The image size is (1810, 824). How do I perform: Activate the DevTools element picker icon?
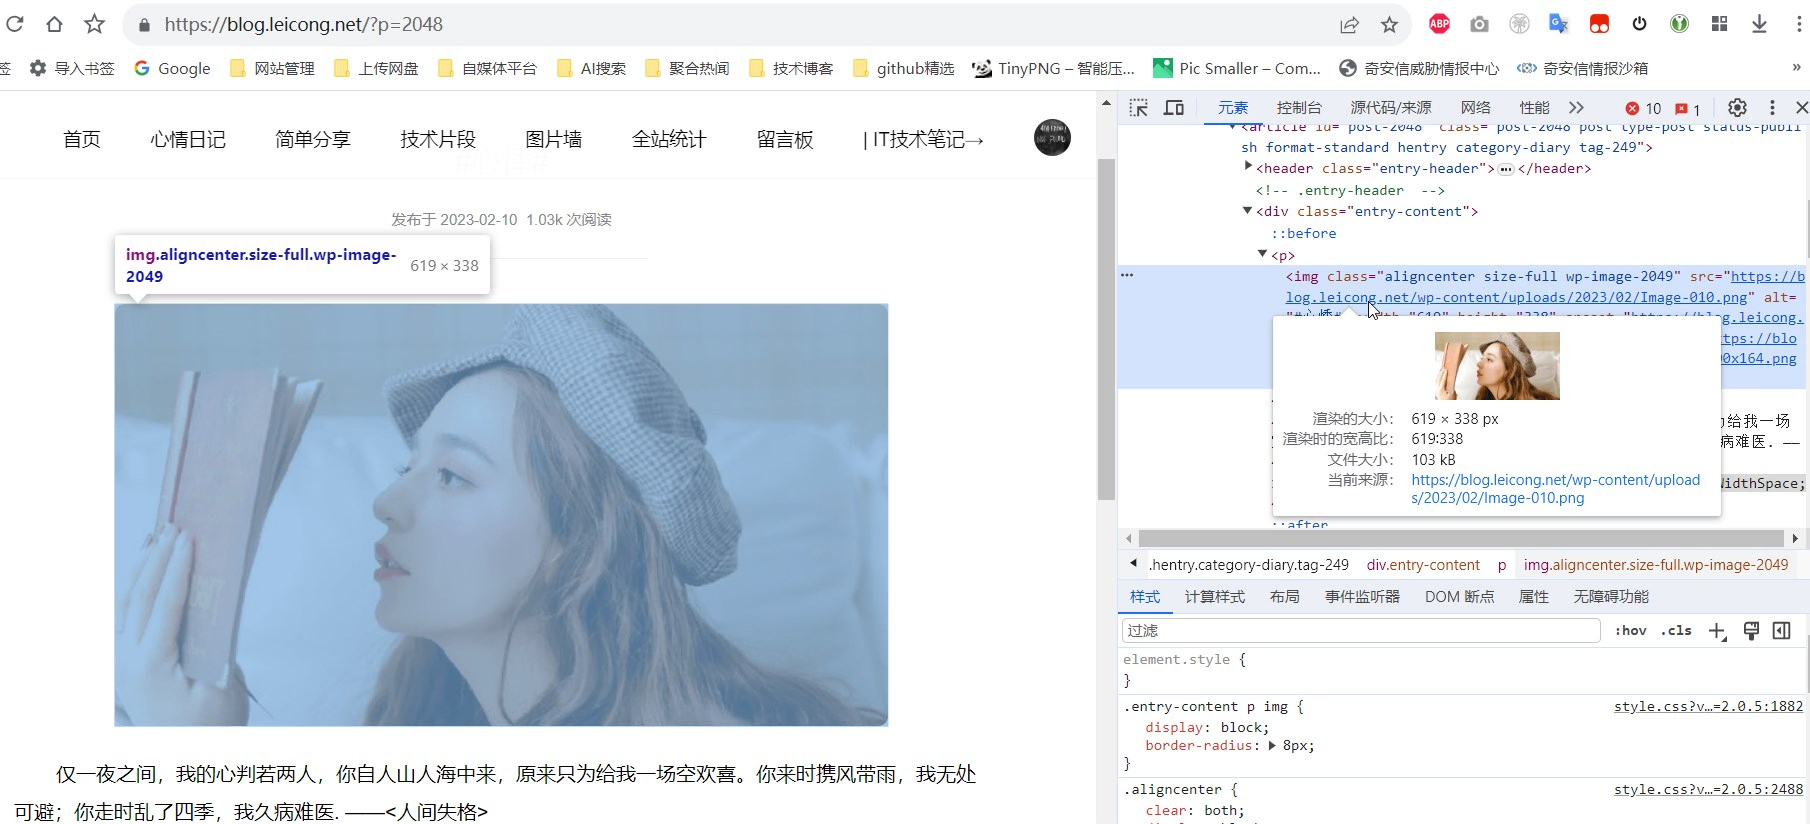pos(1138,108)
